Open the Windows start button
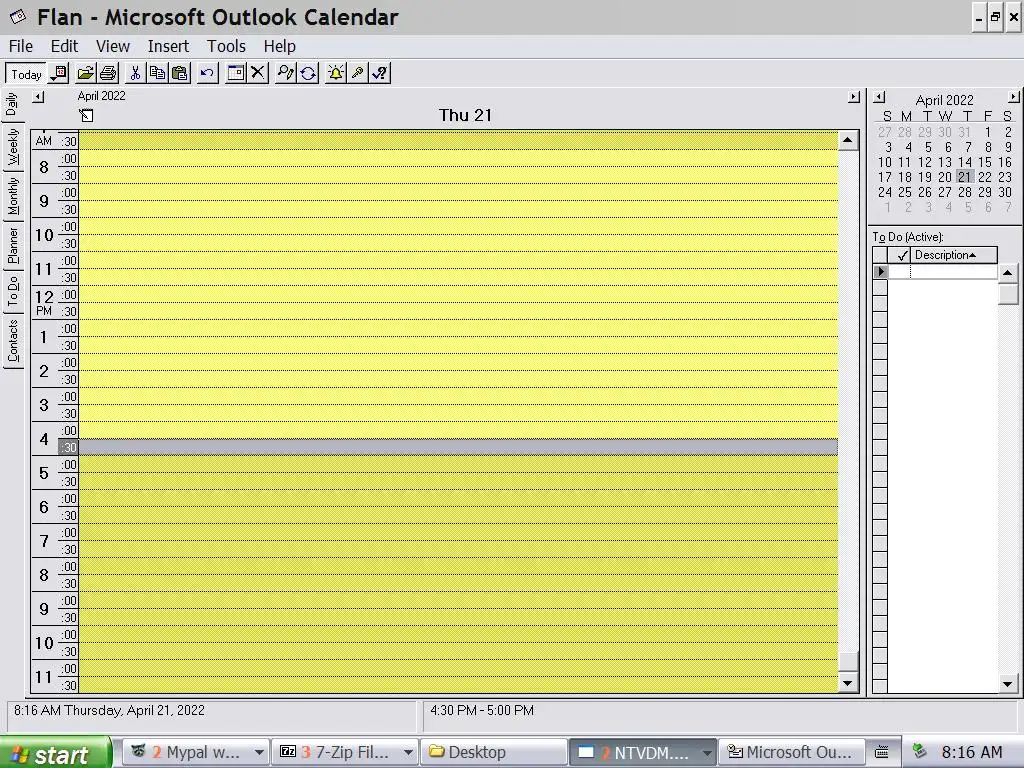Viewport: 1024px width, 768px height. pyautogui.click(x=56, y=753)
